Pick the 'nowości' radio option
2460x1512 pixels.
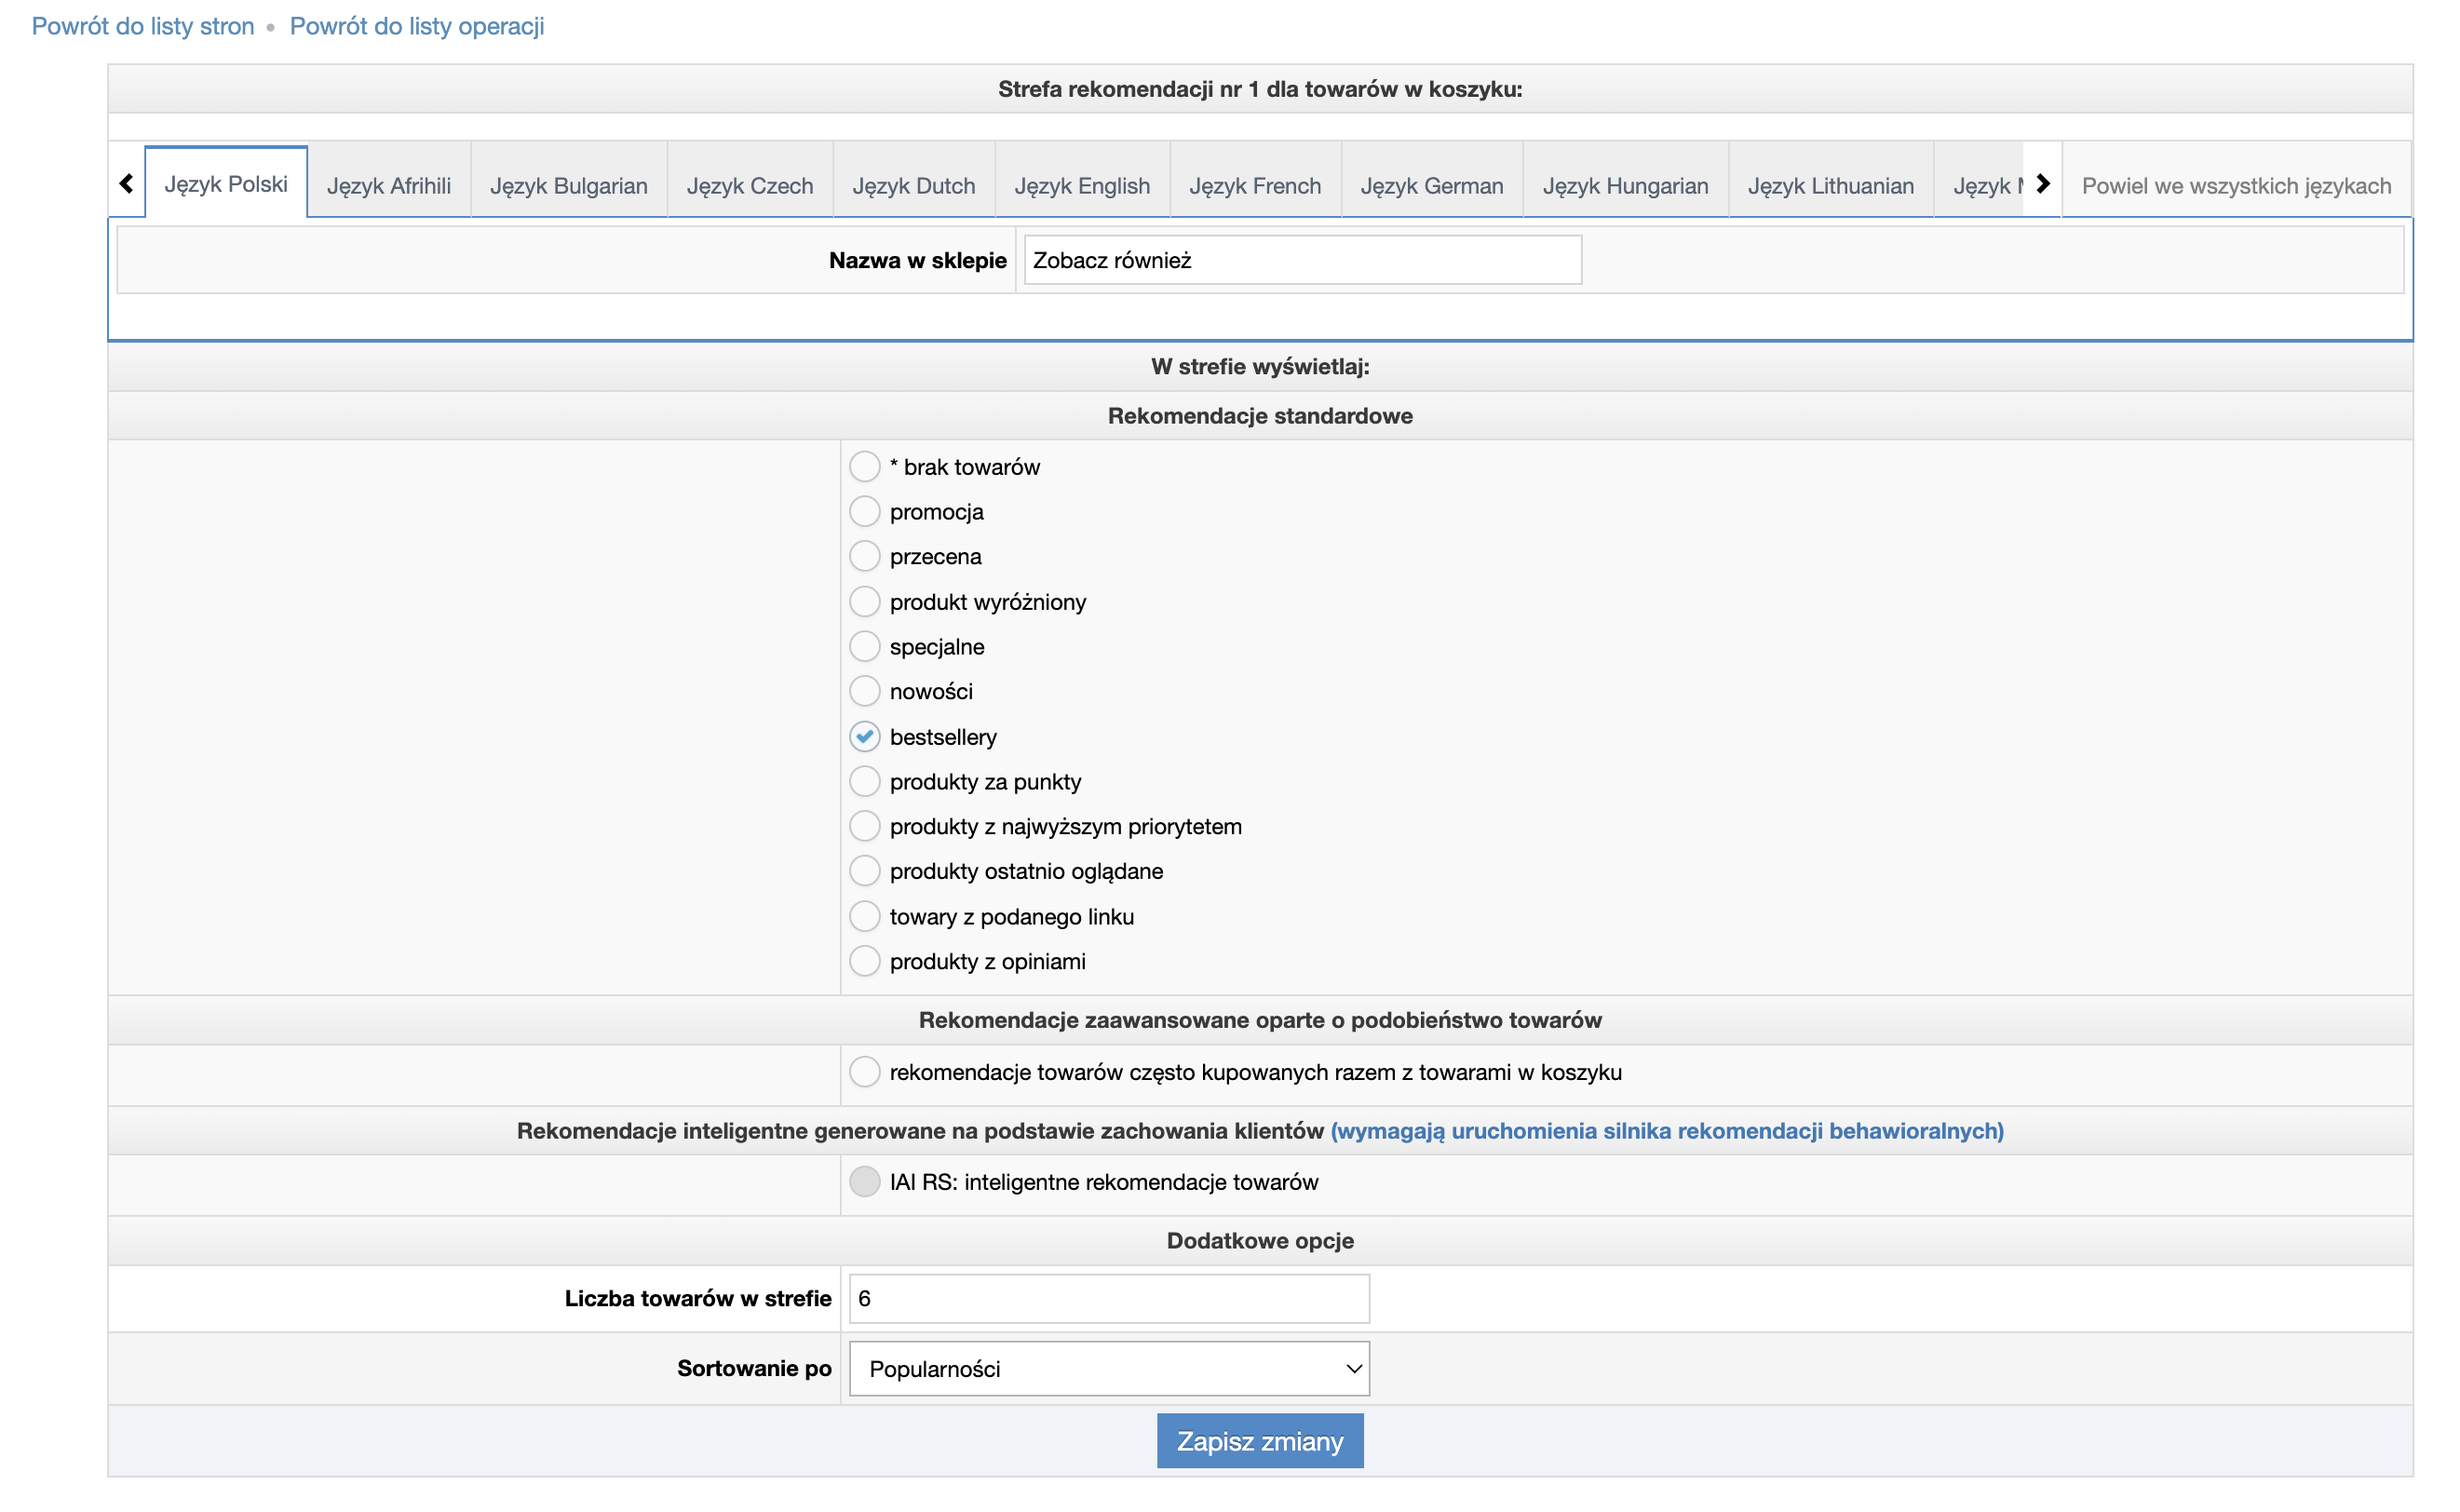[x=864, y=691]
